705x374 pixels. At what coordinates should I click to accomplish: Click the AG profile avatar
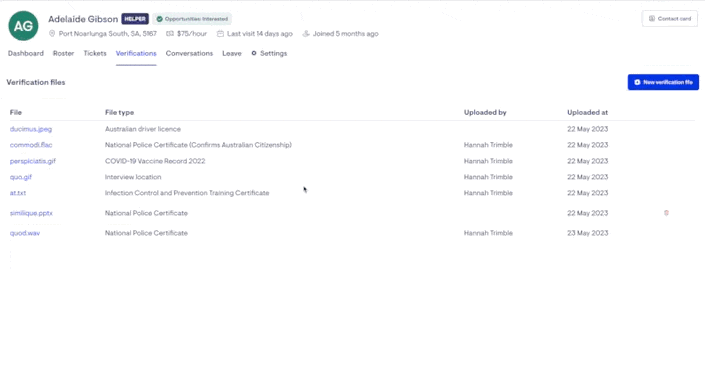coord(23,26)
